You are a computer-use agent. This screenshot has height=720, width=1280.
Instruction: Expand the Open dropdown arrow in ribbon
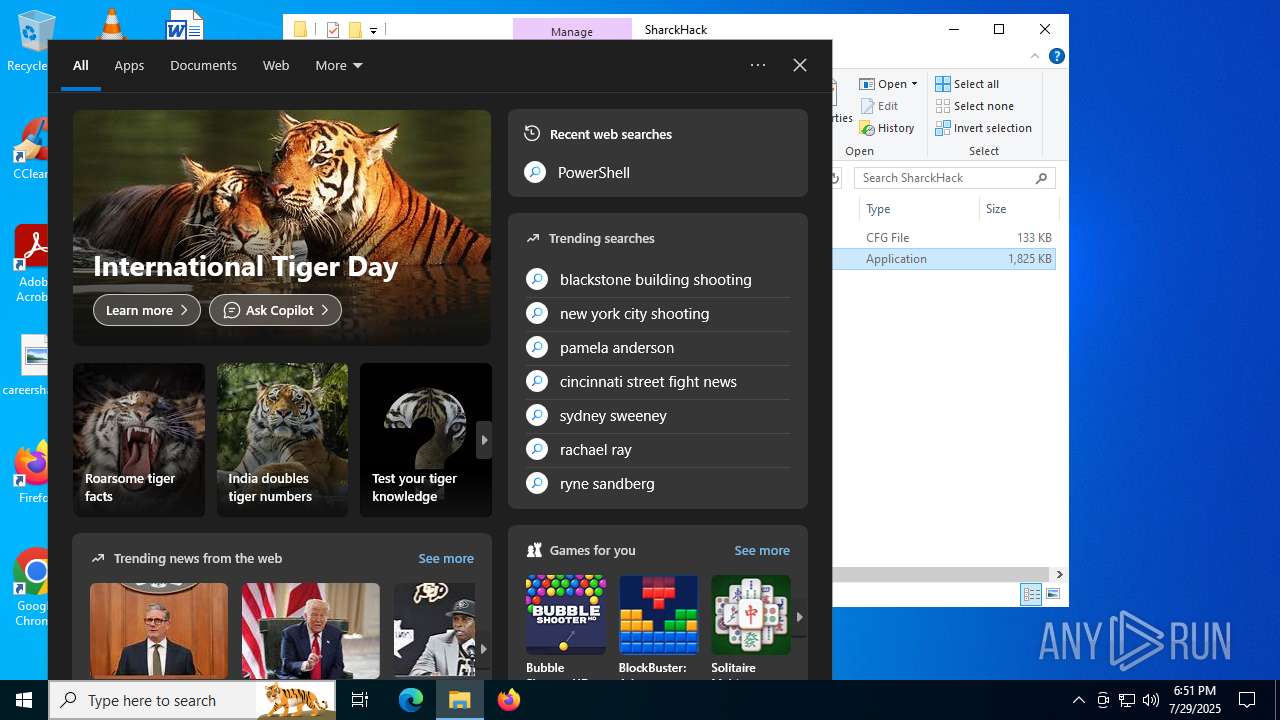tap(914, 84)
